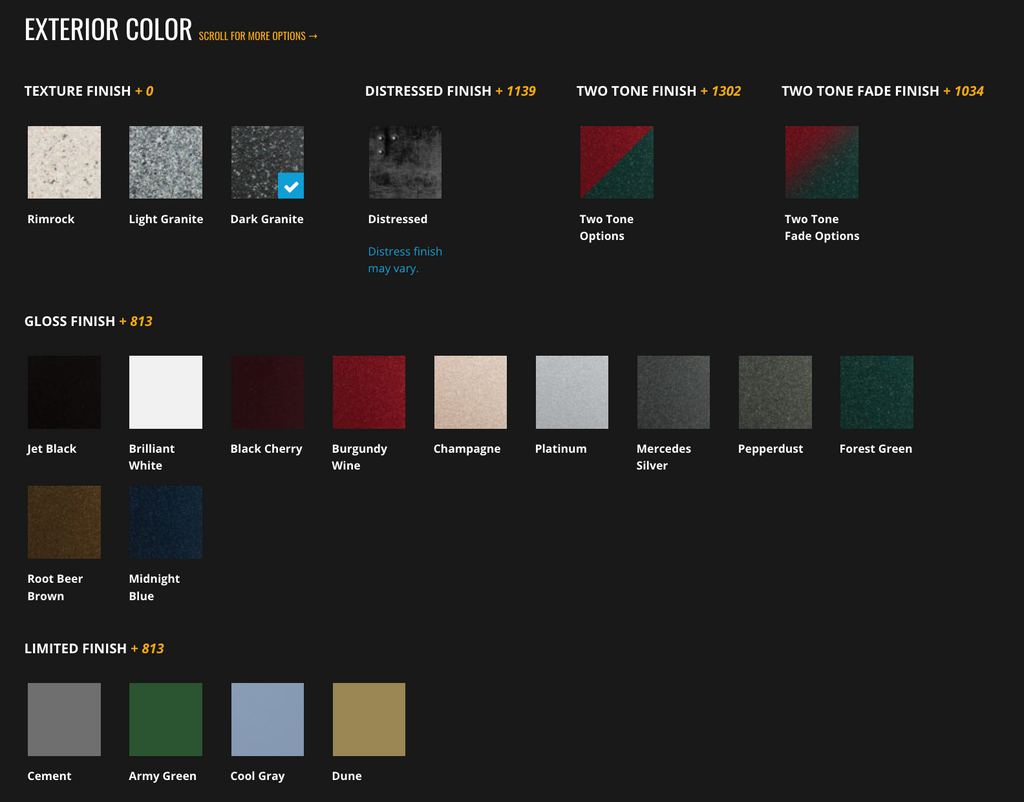The image size is (1024, 802).
Task: Pick the Cement limited finish
Action: point(64,719)
